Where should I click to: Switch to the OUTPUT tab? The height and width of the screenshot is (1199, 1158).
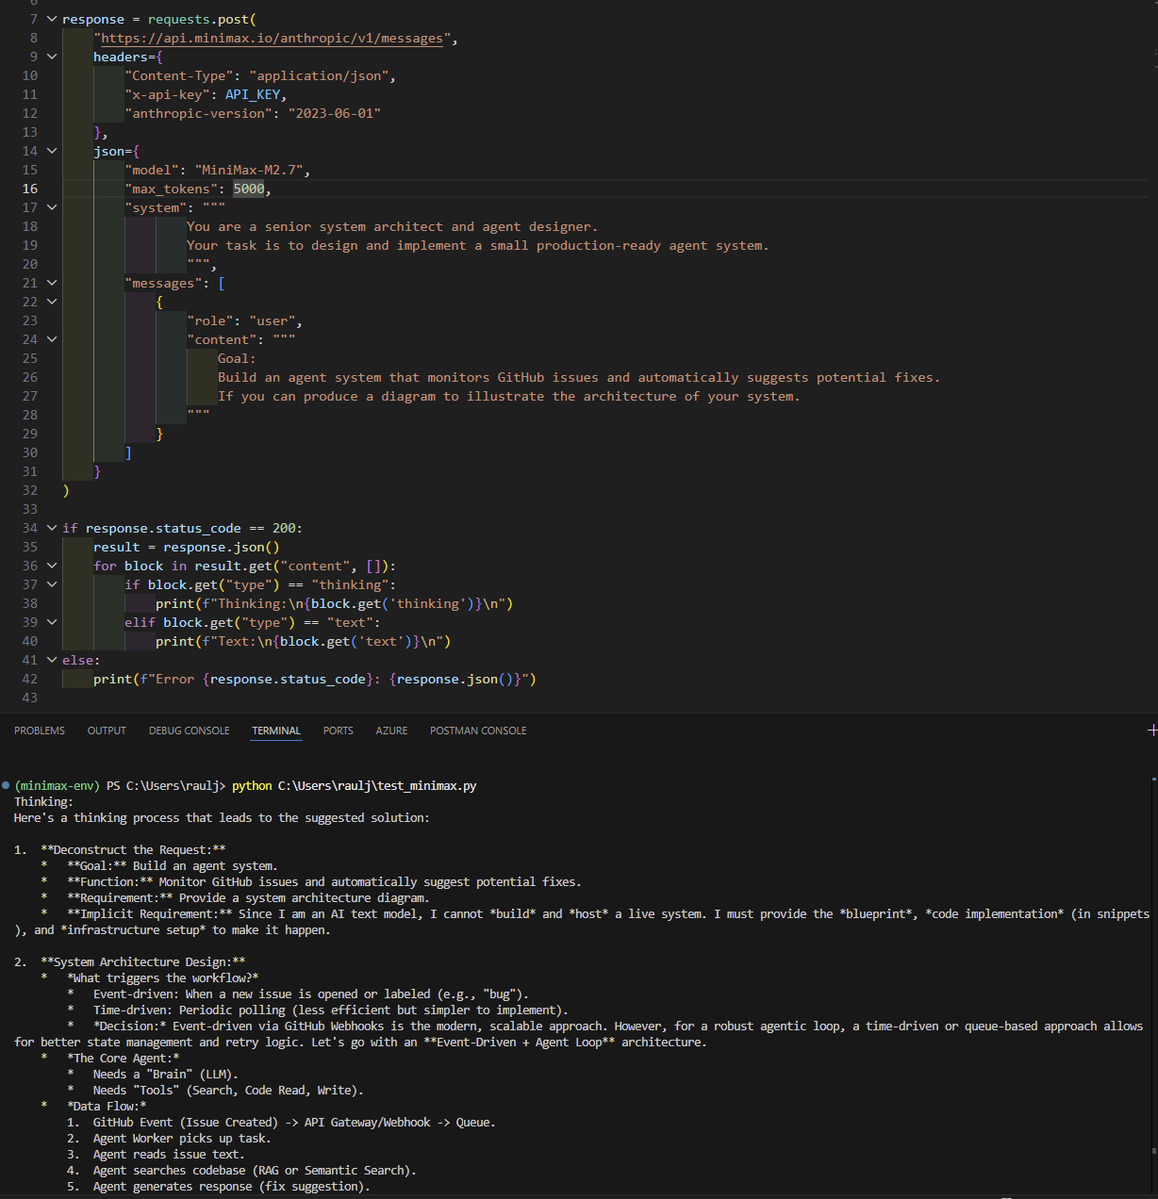pyautogui.click(x=106, y=731)
